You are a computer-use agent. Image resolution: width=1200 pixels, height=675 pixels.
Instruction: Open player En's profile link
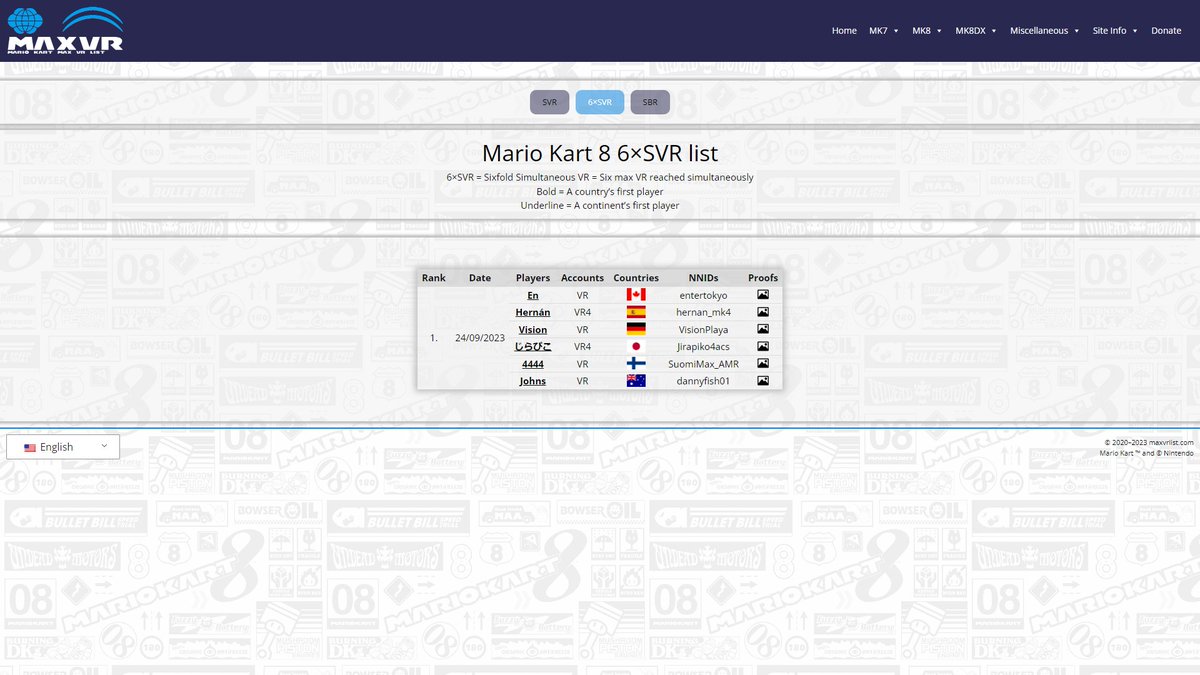click(x=533, y=295)
